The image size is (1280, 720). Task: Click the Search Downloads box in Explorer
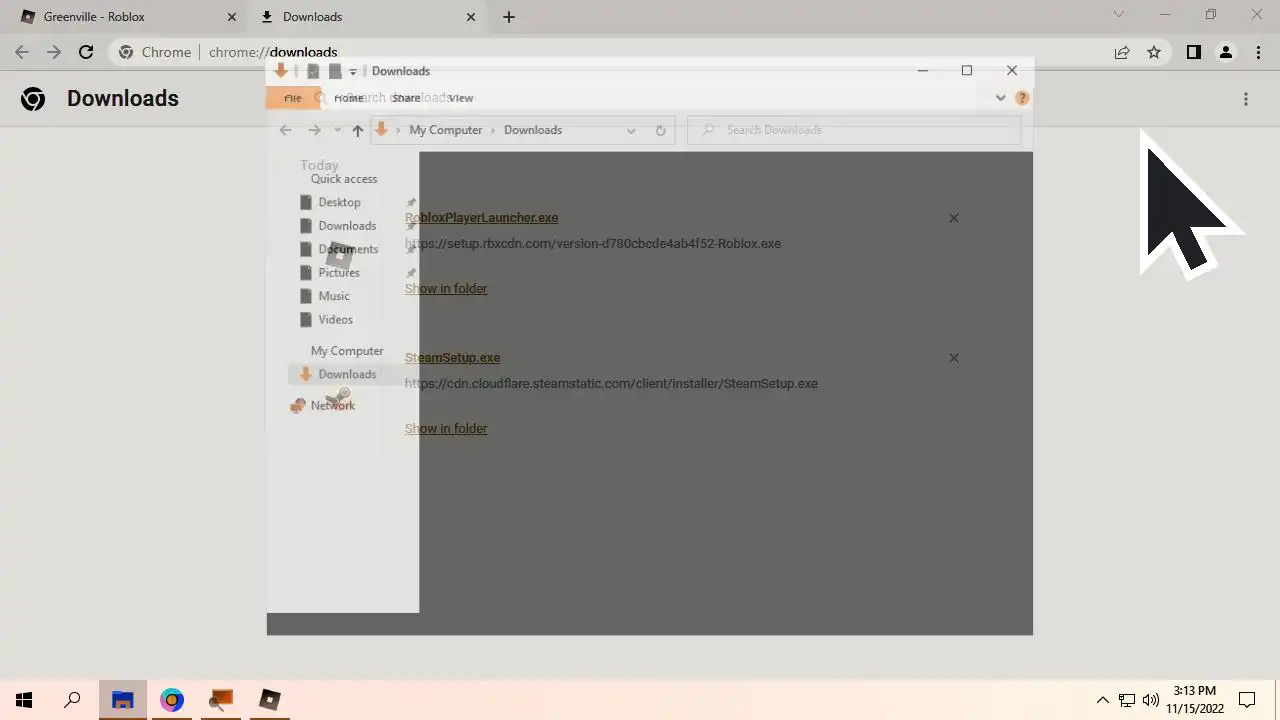[x=855, y=130]
